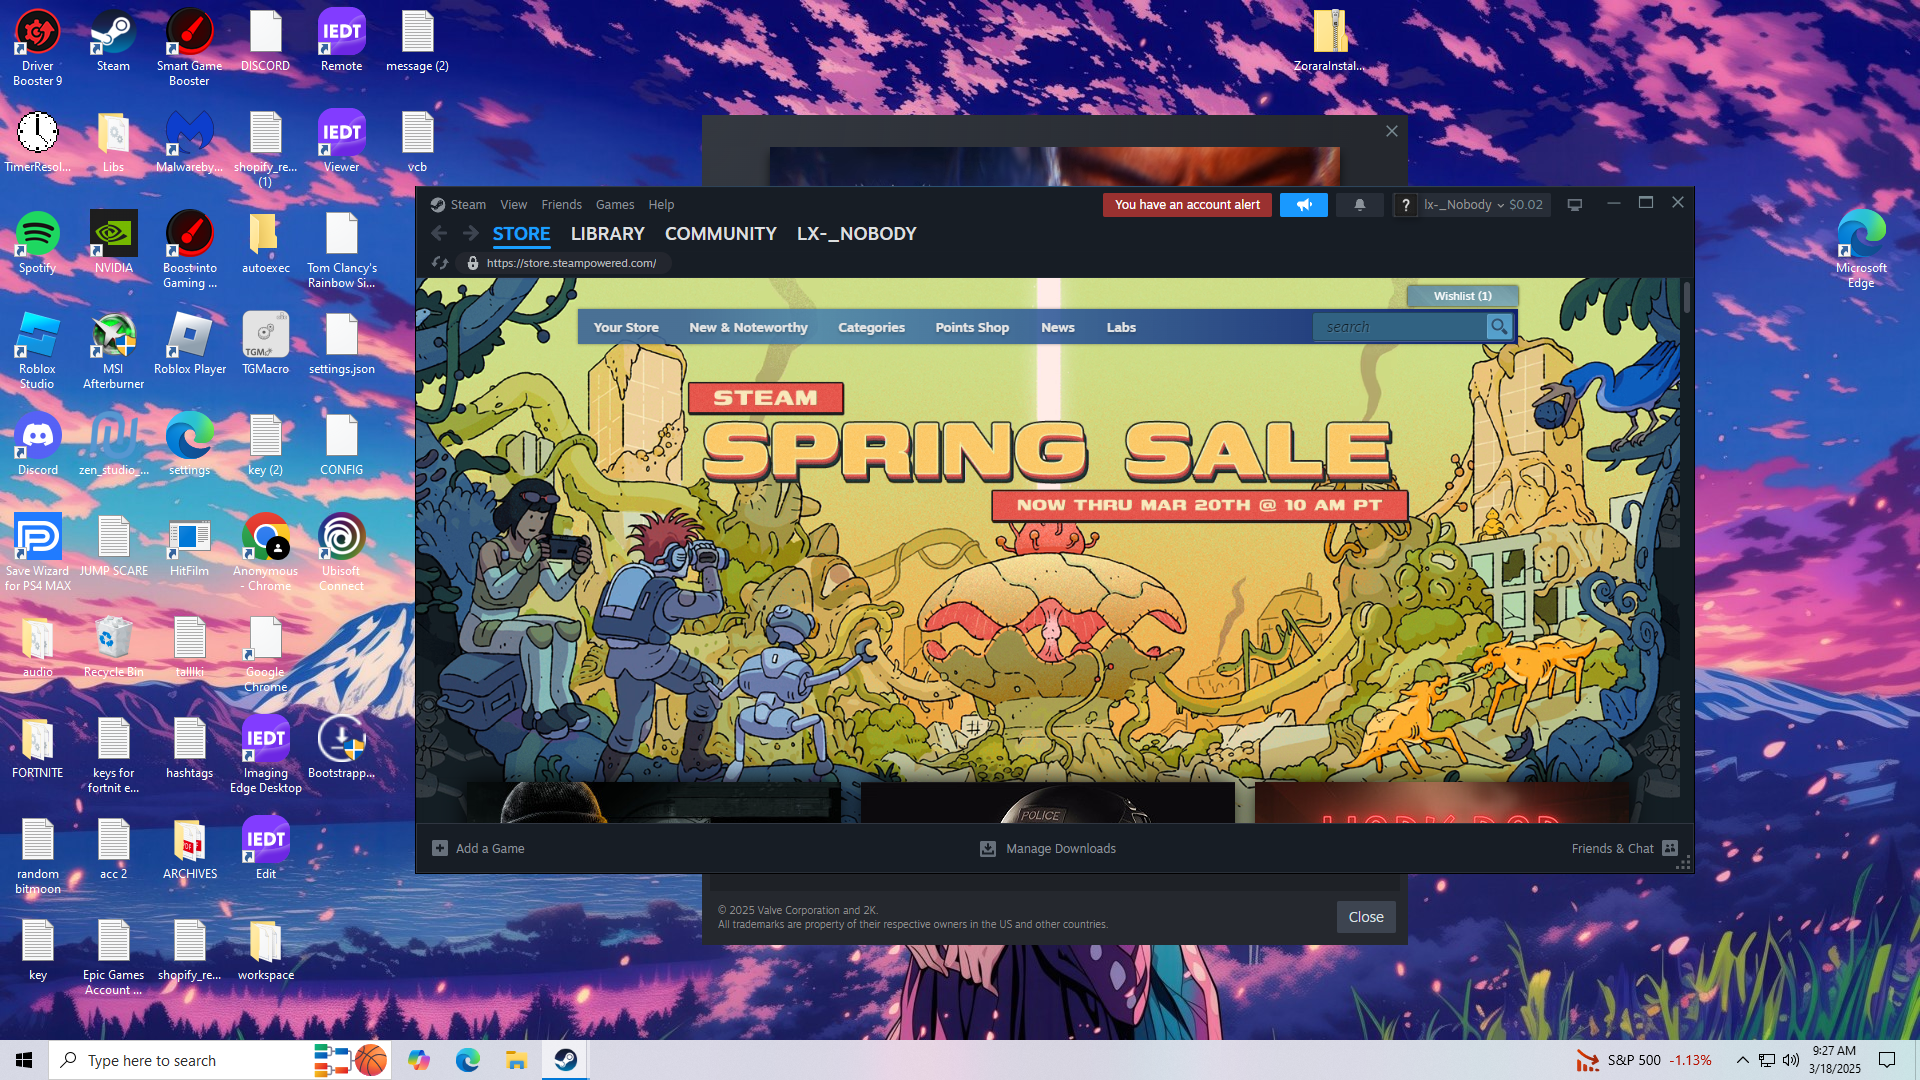
Task: Open the Wishlist (1) button
Action: pos(1462,296)
